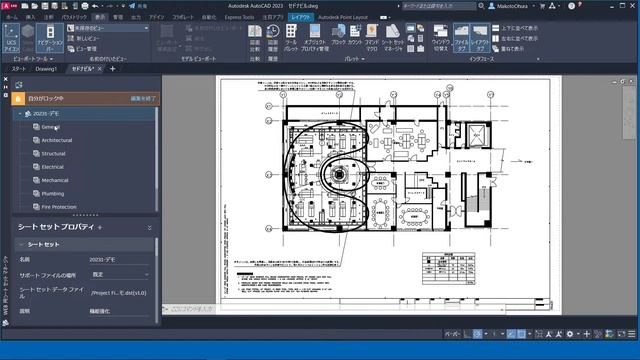
Task: Collapse the 20231 sheet set tree node
Action: click(20, 113)
